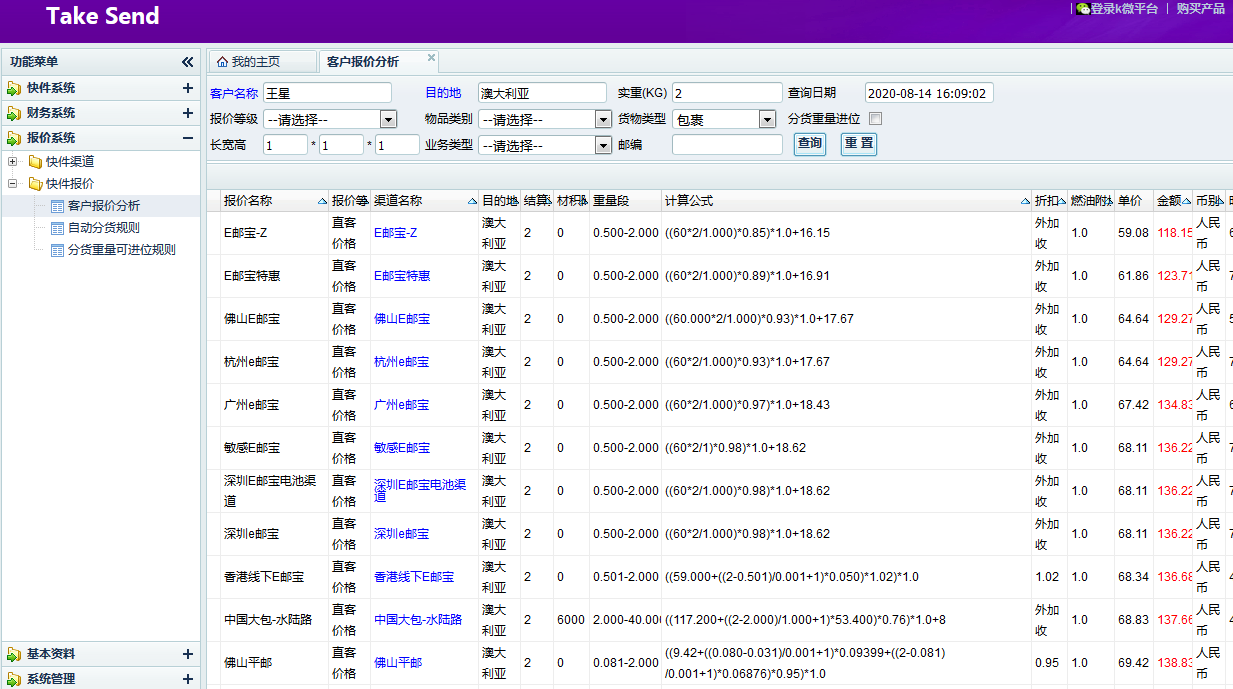This screenshot has width=1233, height=689.
Task: Open the 物品类别 dropdown
Action: pos(602,120)
